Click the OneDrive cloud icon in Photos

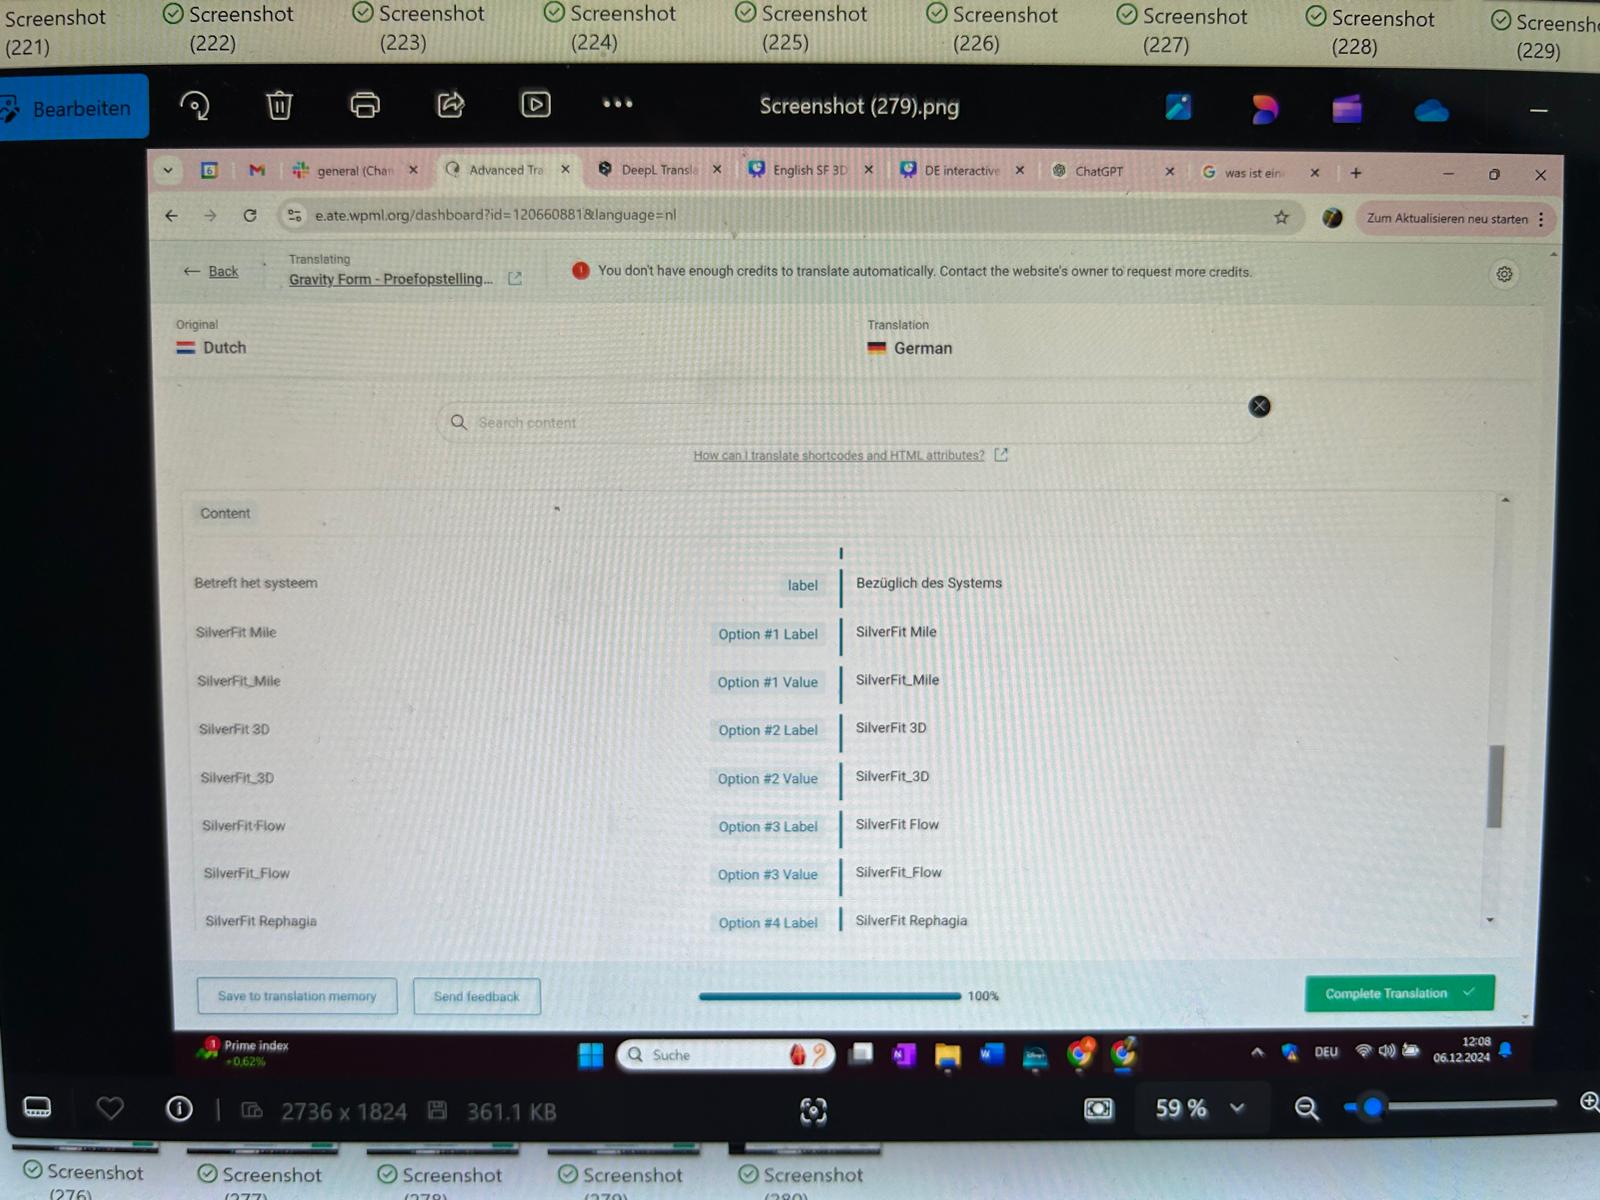tap(1431, 109)
